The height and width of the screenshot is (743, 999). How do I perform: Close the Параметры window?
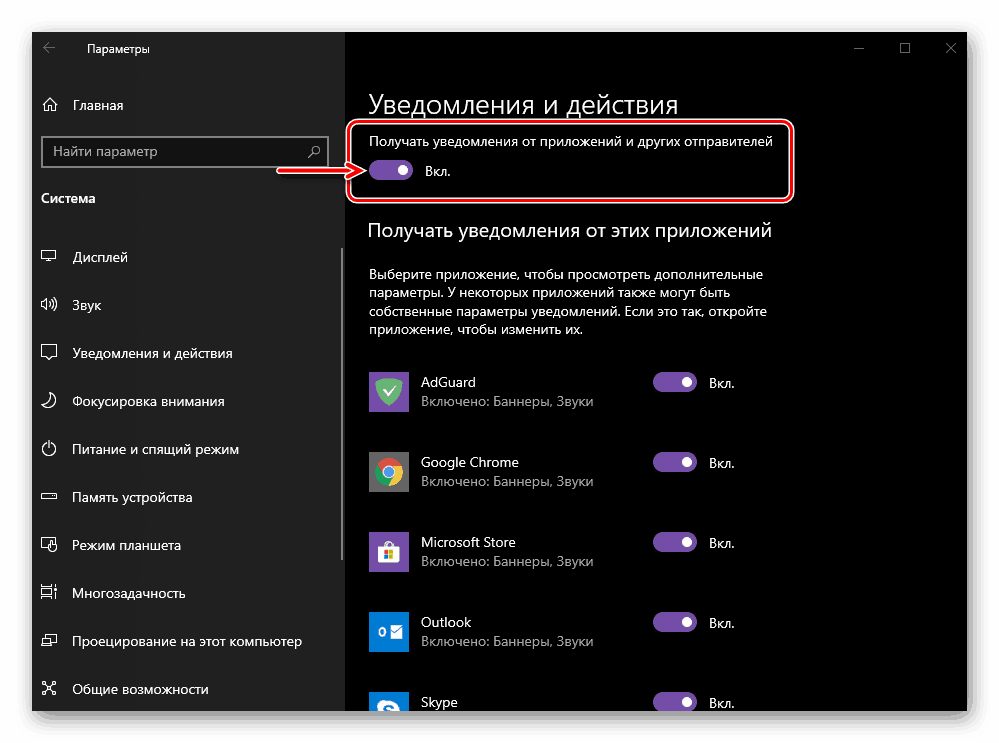coord(951,48)
